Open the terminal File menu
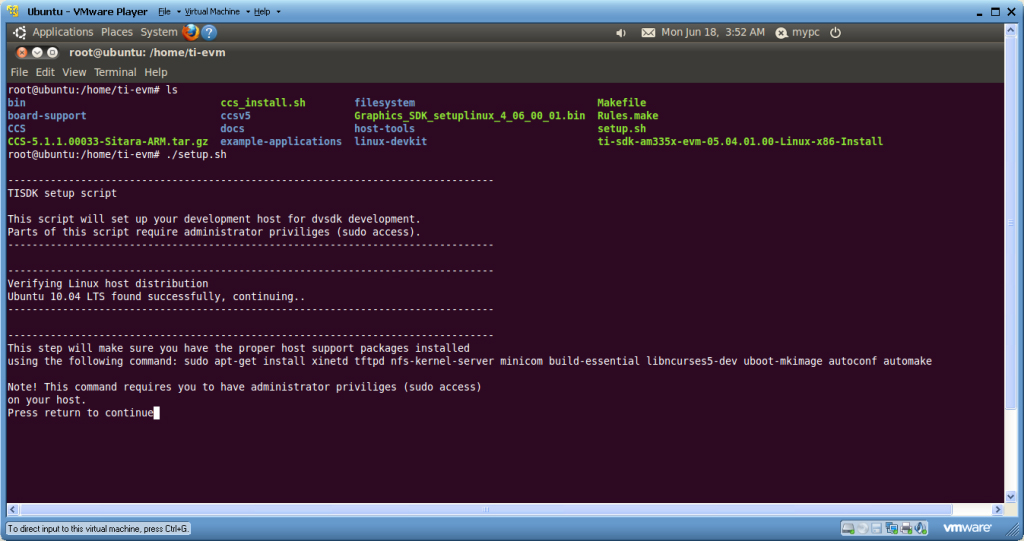1024x541 pixels. (19, 72)
